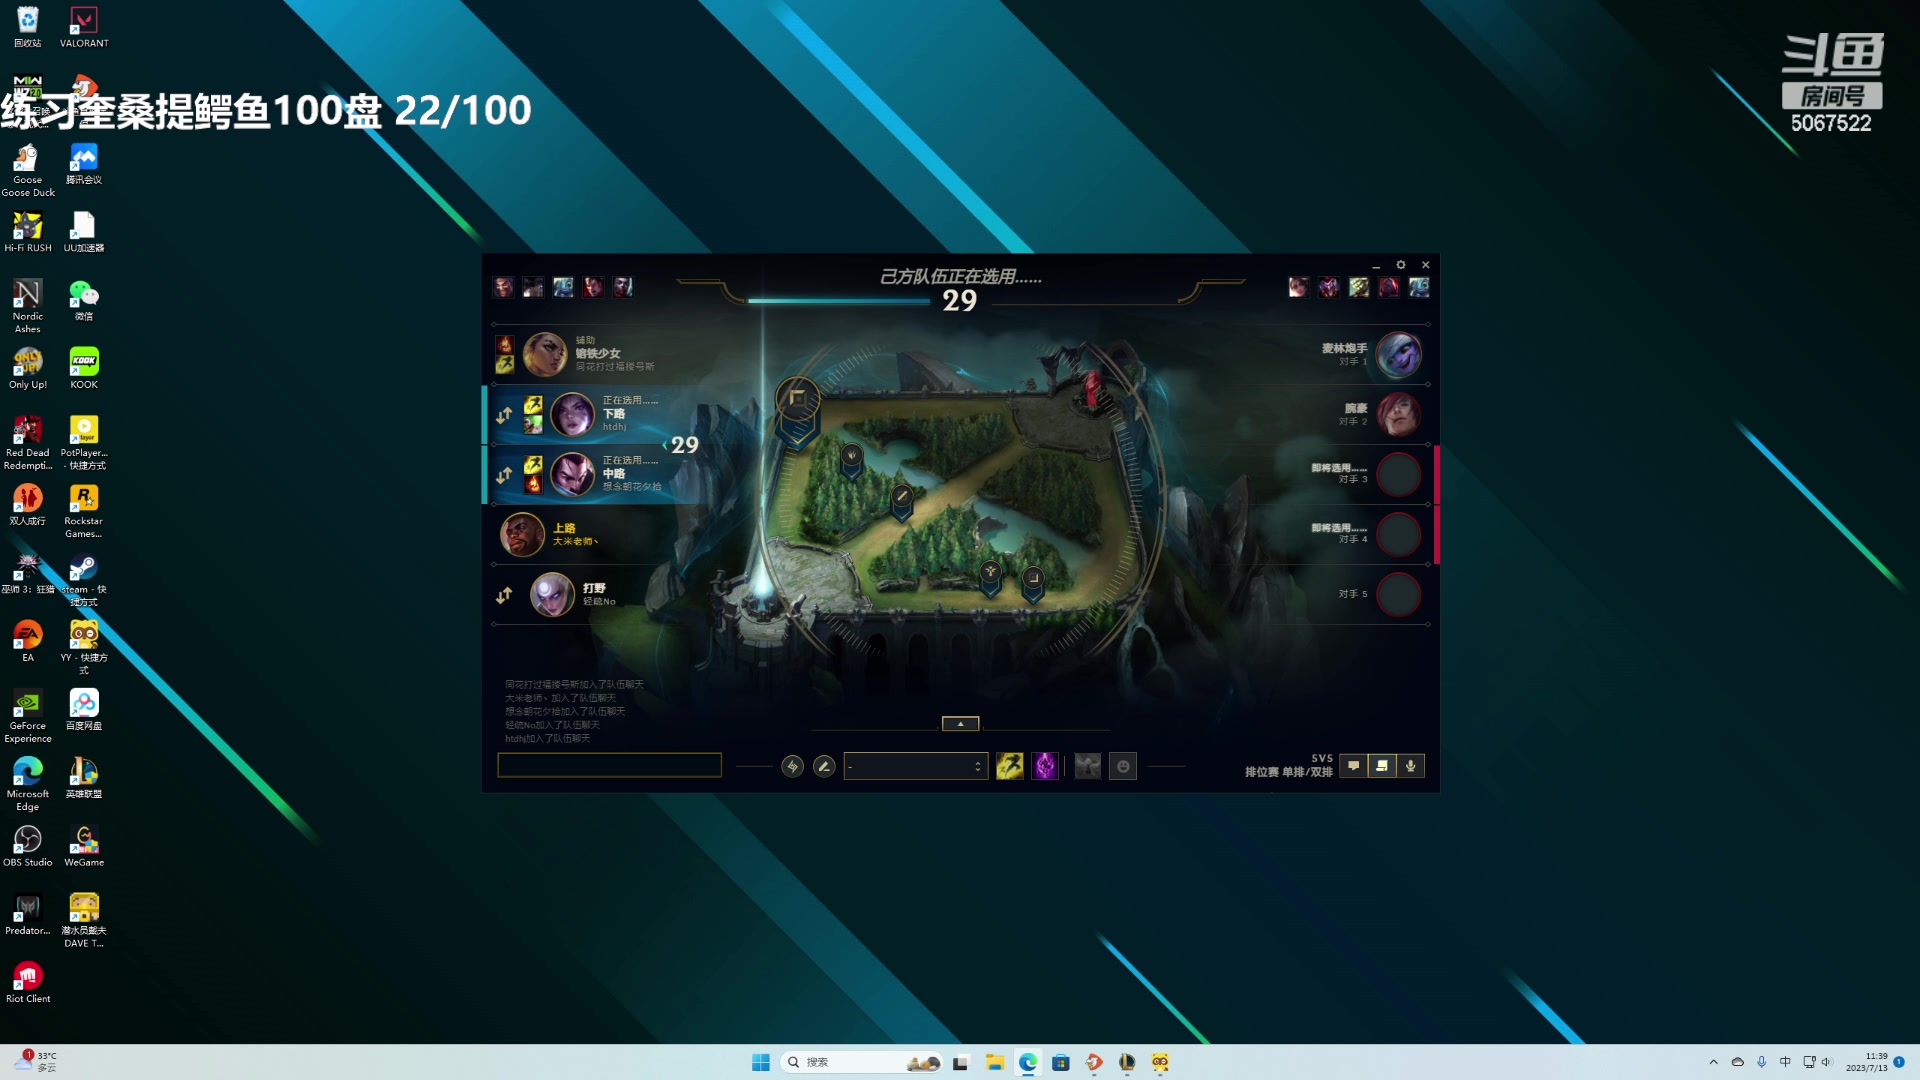Toggle the microphone voice button
This screenshot has height=1080, width=1920.
pyautogui.click(x=1411, y=765)
